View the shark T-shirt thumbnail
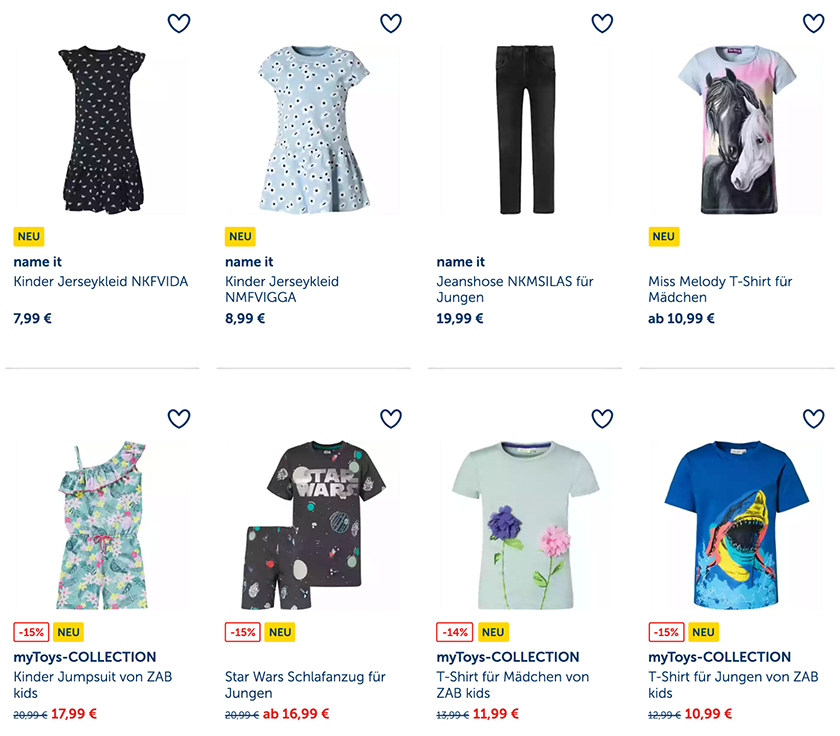This screenshot has width=840, height=736. 737,525
